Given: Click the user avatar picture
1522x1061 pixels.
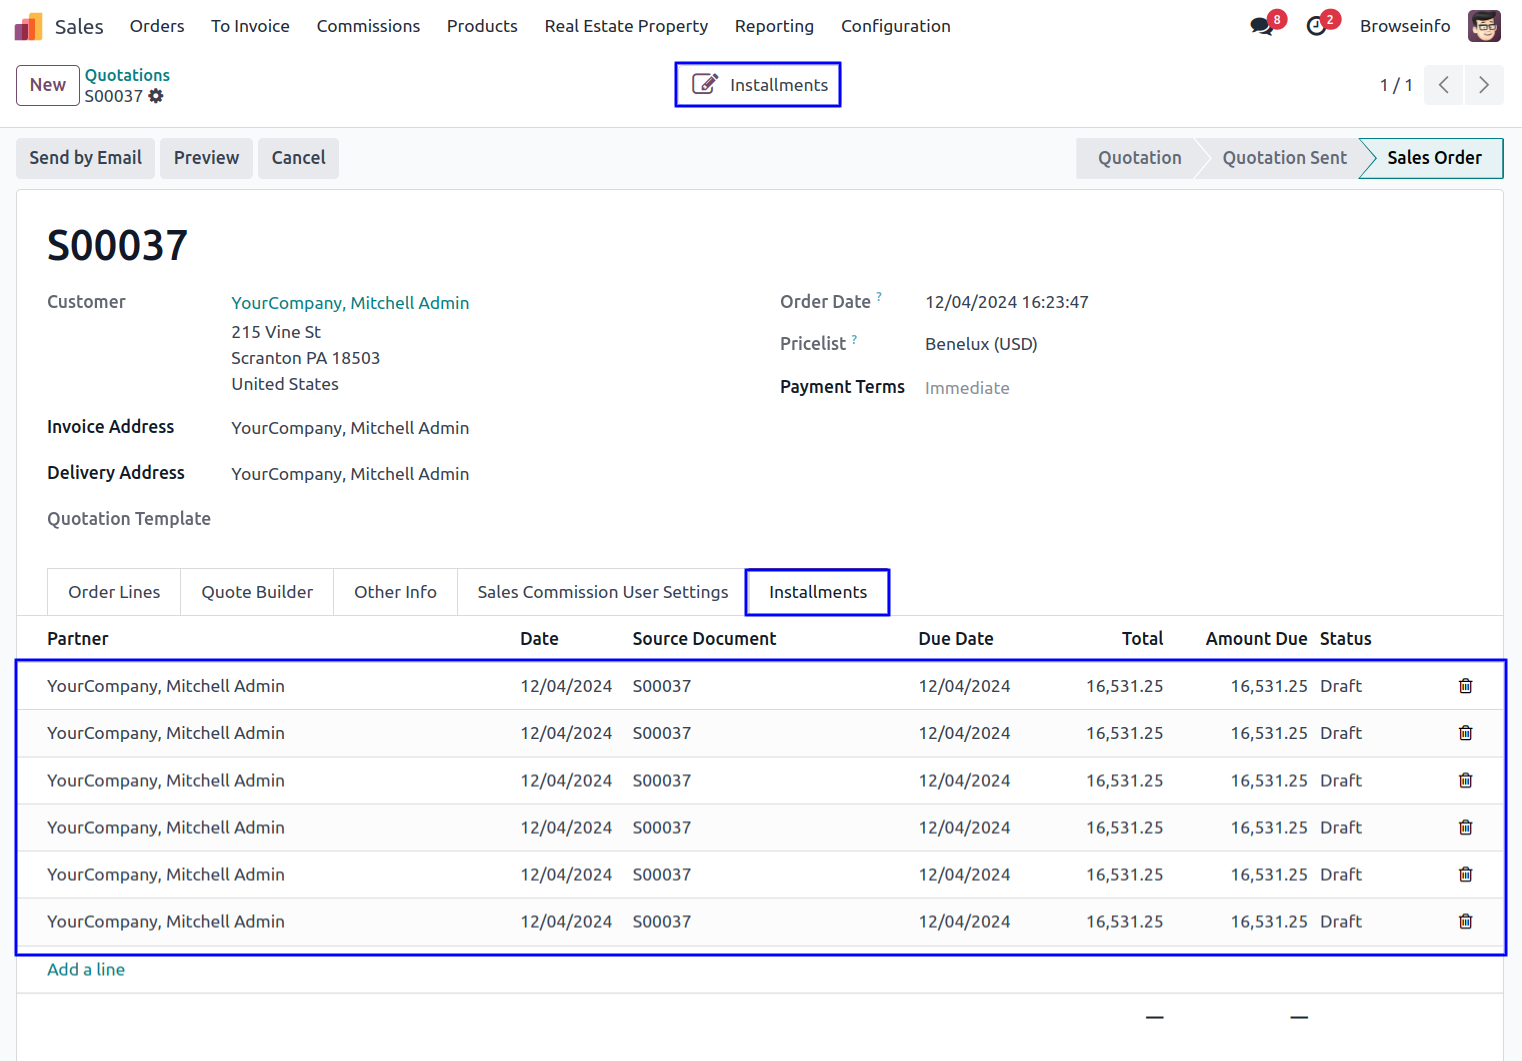Looking at the screenshot, I should (1484, 26).
